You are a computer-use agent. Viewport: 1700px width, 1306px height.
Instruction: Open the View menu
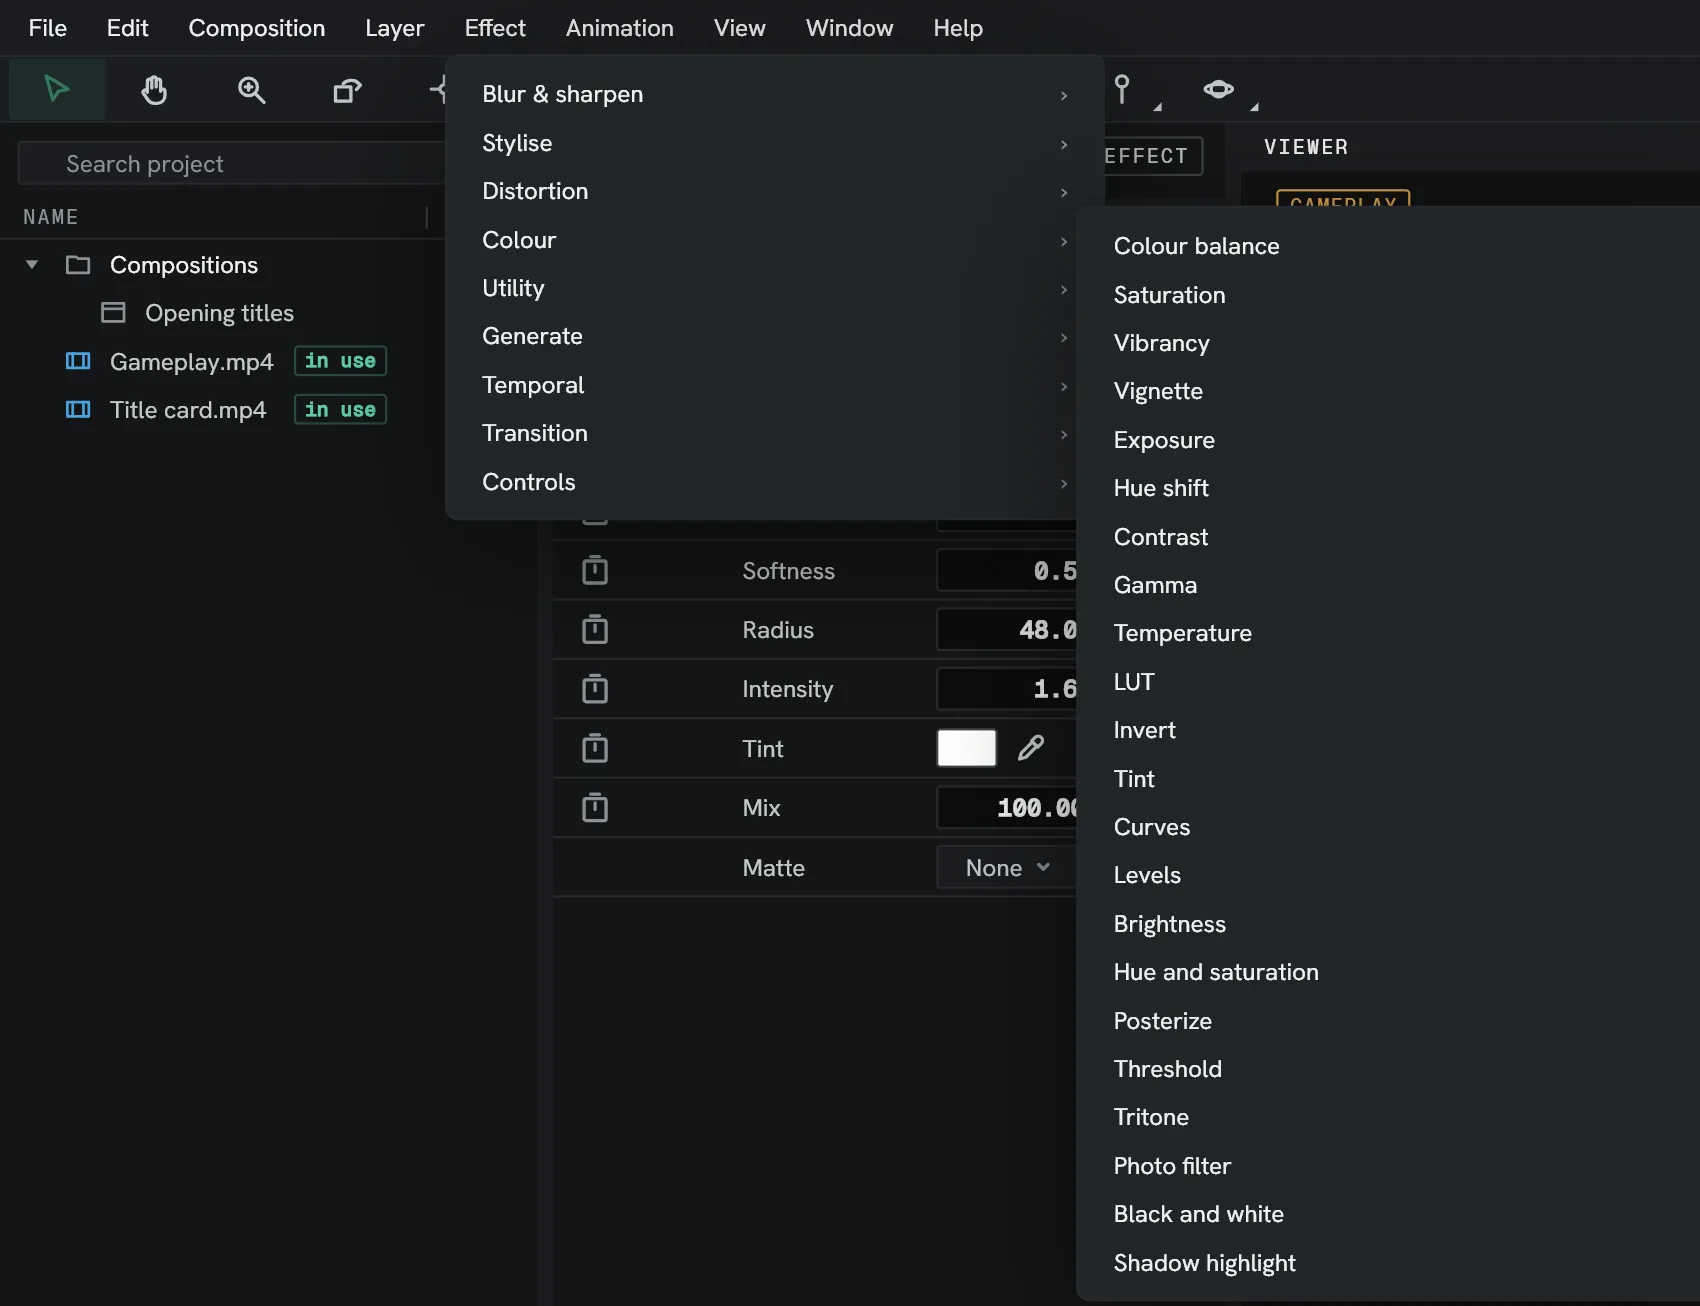click(740, 28)
